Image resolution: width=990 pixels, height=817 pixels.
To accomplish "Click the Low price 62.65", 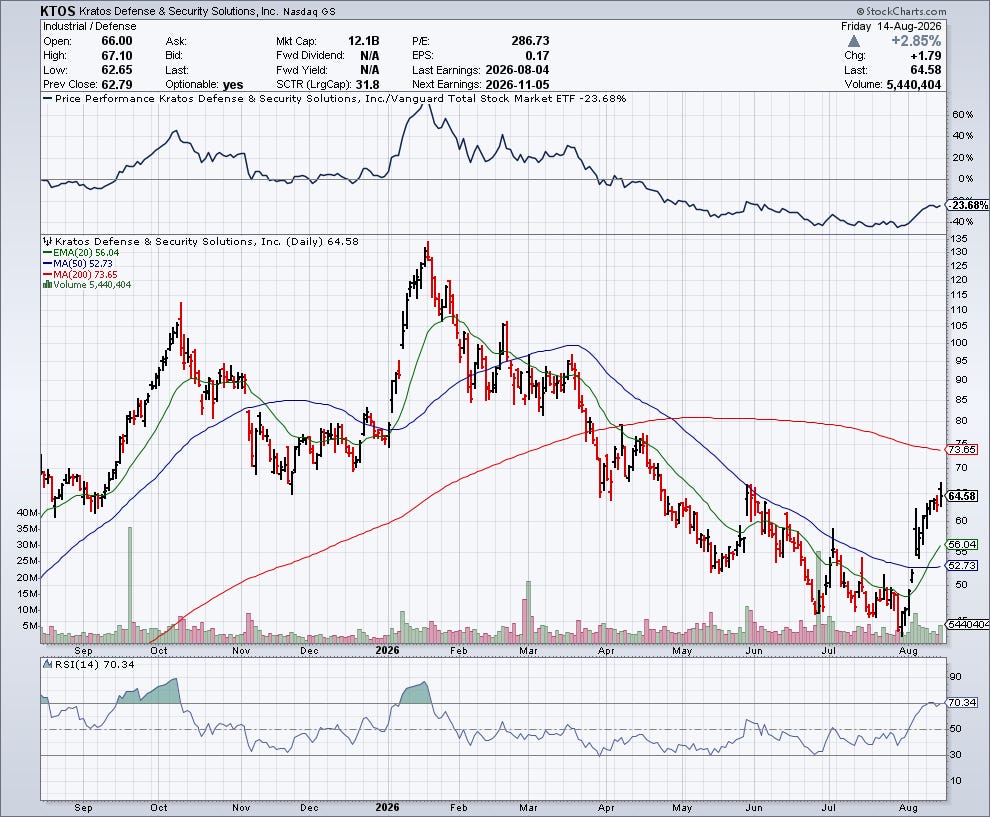I will 117,70.
